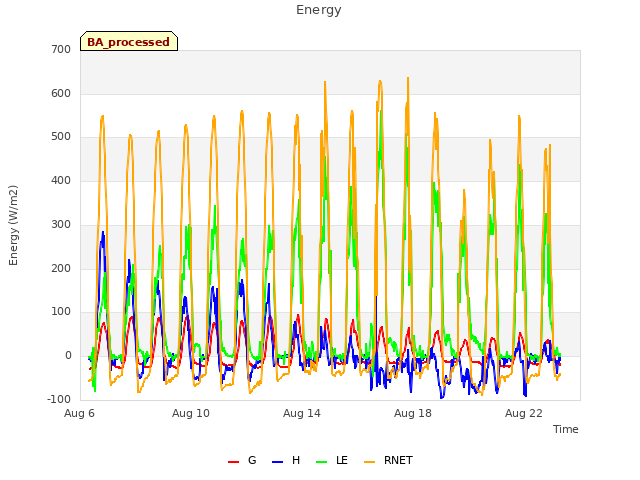640x480 pixels.
Task: Click the 600 y-axis tick label
Action: [x=61, y=93]
